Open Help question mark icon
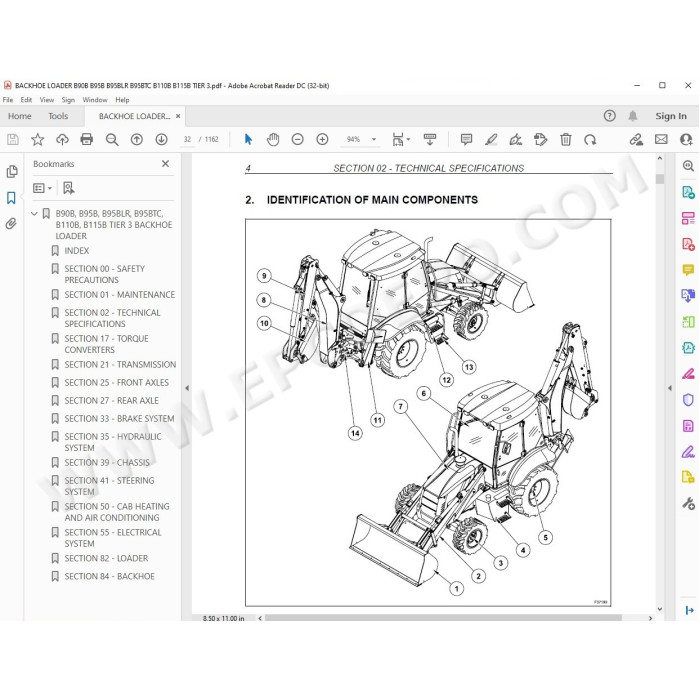700x700 pixels. [609, 116]
